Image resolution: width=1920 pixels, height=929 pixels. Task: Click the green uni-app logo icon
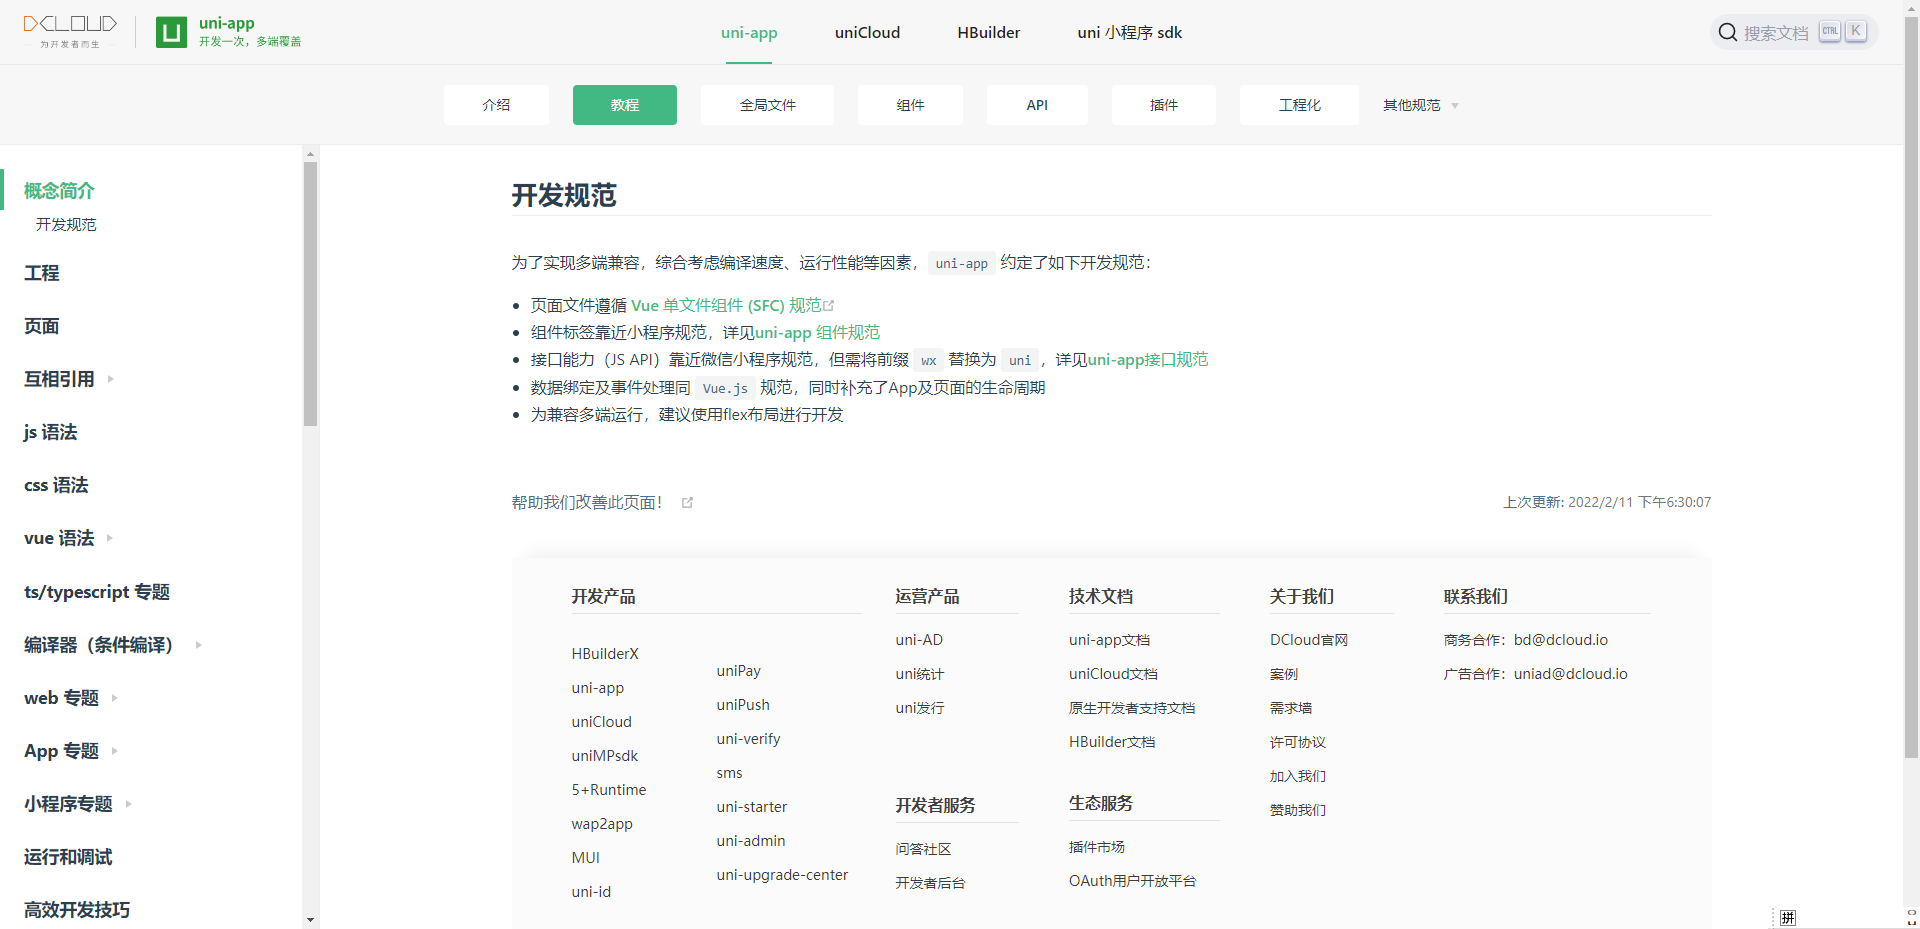(170, 32)
